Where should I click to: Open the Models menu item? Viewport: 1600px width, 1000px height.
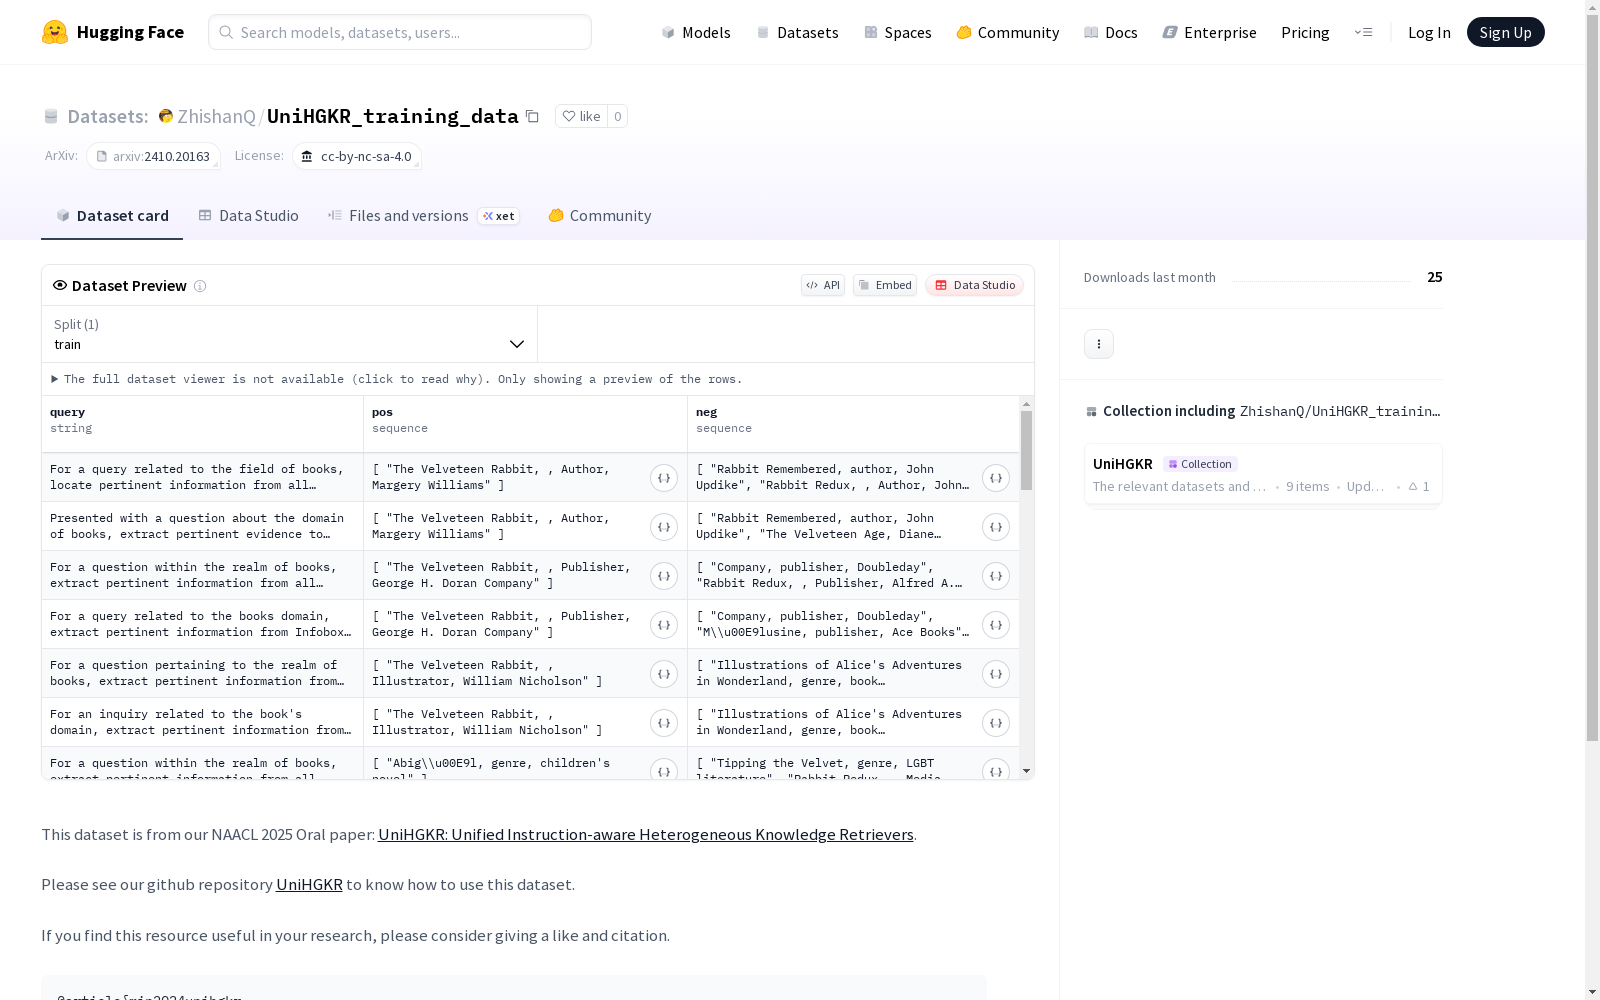click(696, 32)
